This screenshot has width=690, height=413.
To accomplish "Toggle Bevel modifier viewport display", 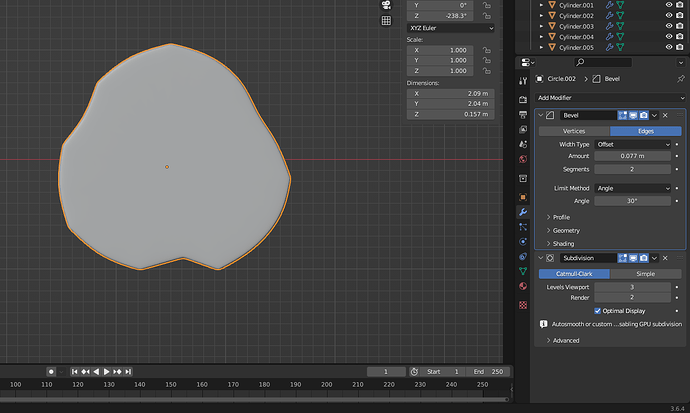I will point(633,115).
